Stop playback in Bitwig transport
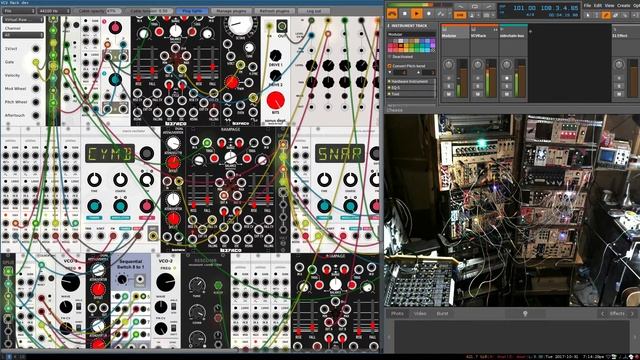This screenshot has height=360, width=640. point(404,14)
